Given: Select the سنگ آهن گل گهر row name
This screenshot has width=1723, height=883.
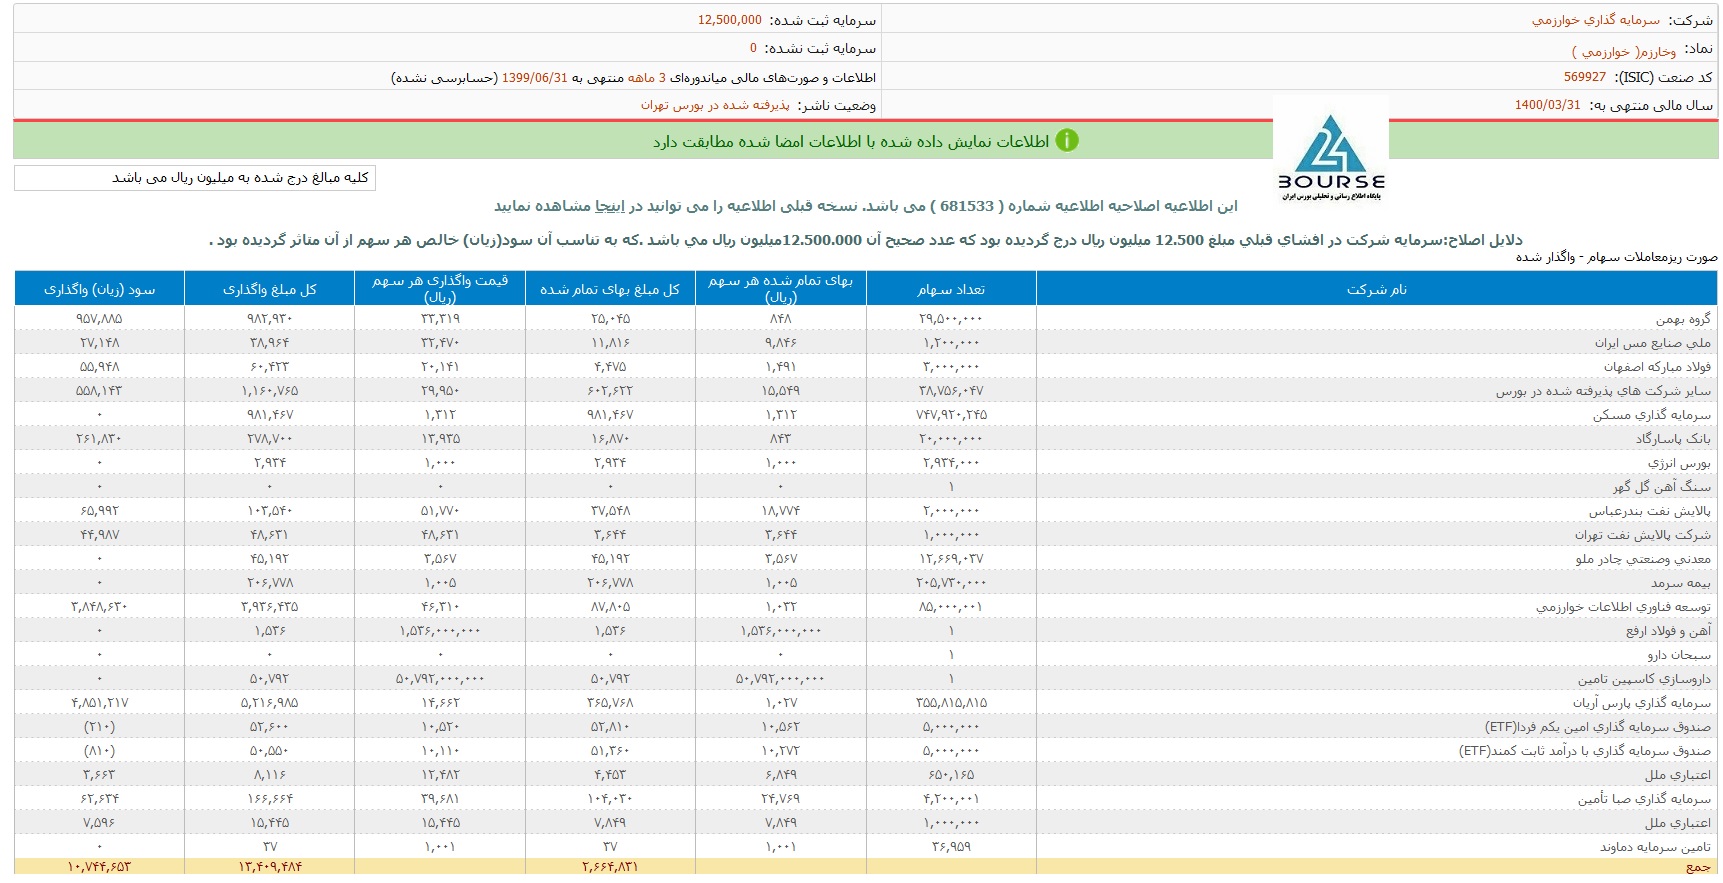Looking at the screenshot, I should tap(1662, 487).
